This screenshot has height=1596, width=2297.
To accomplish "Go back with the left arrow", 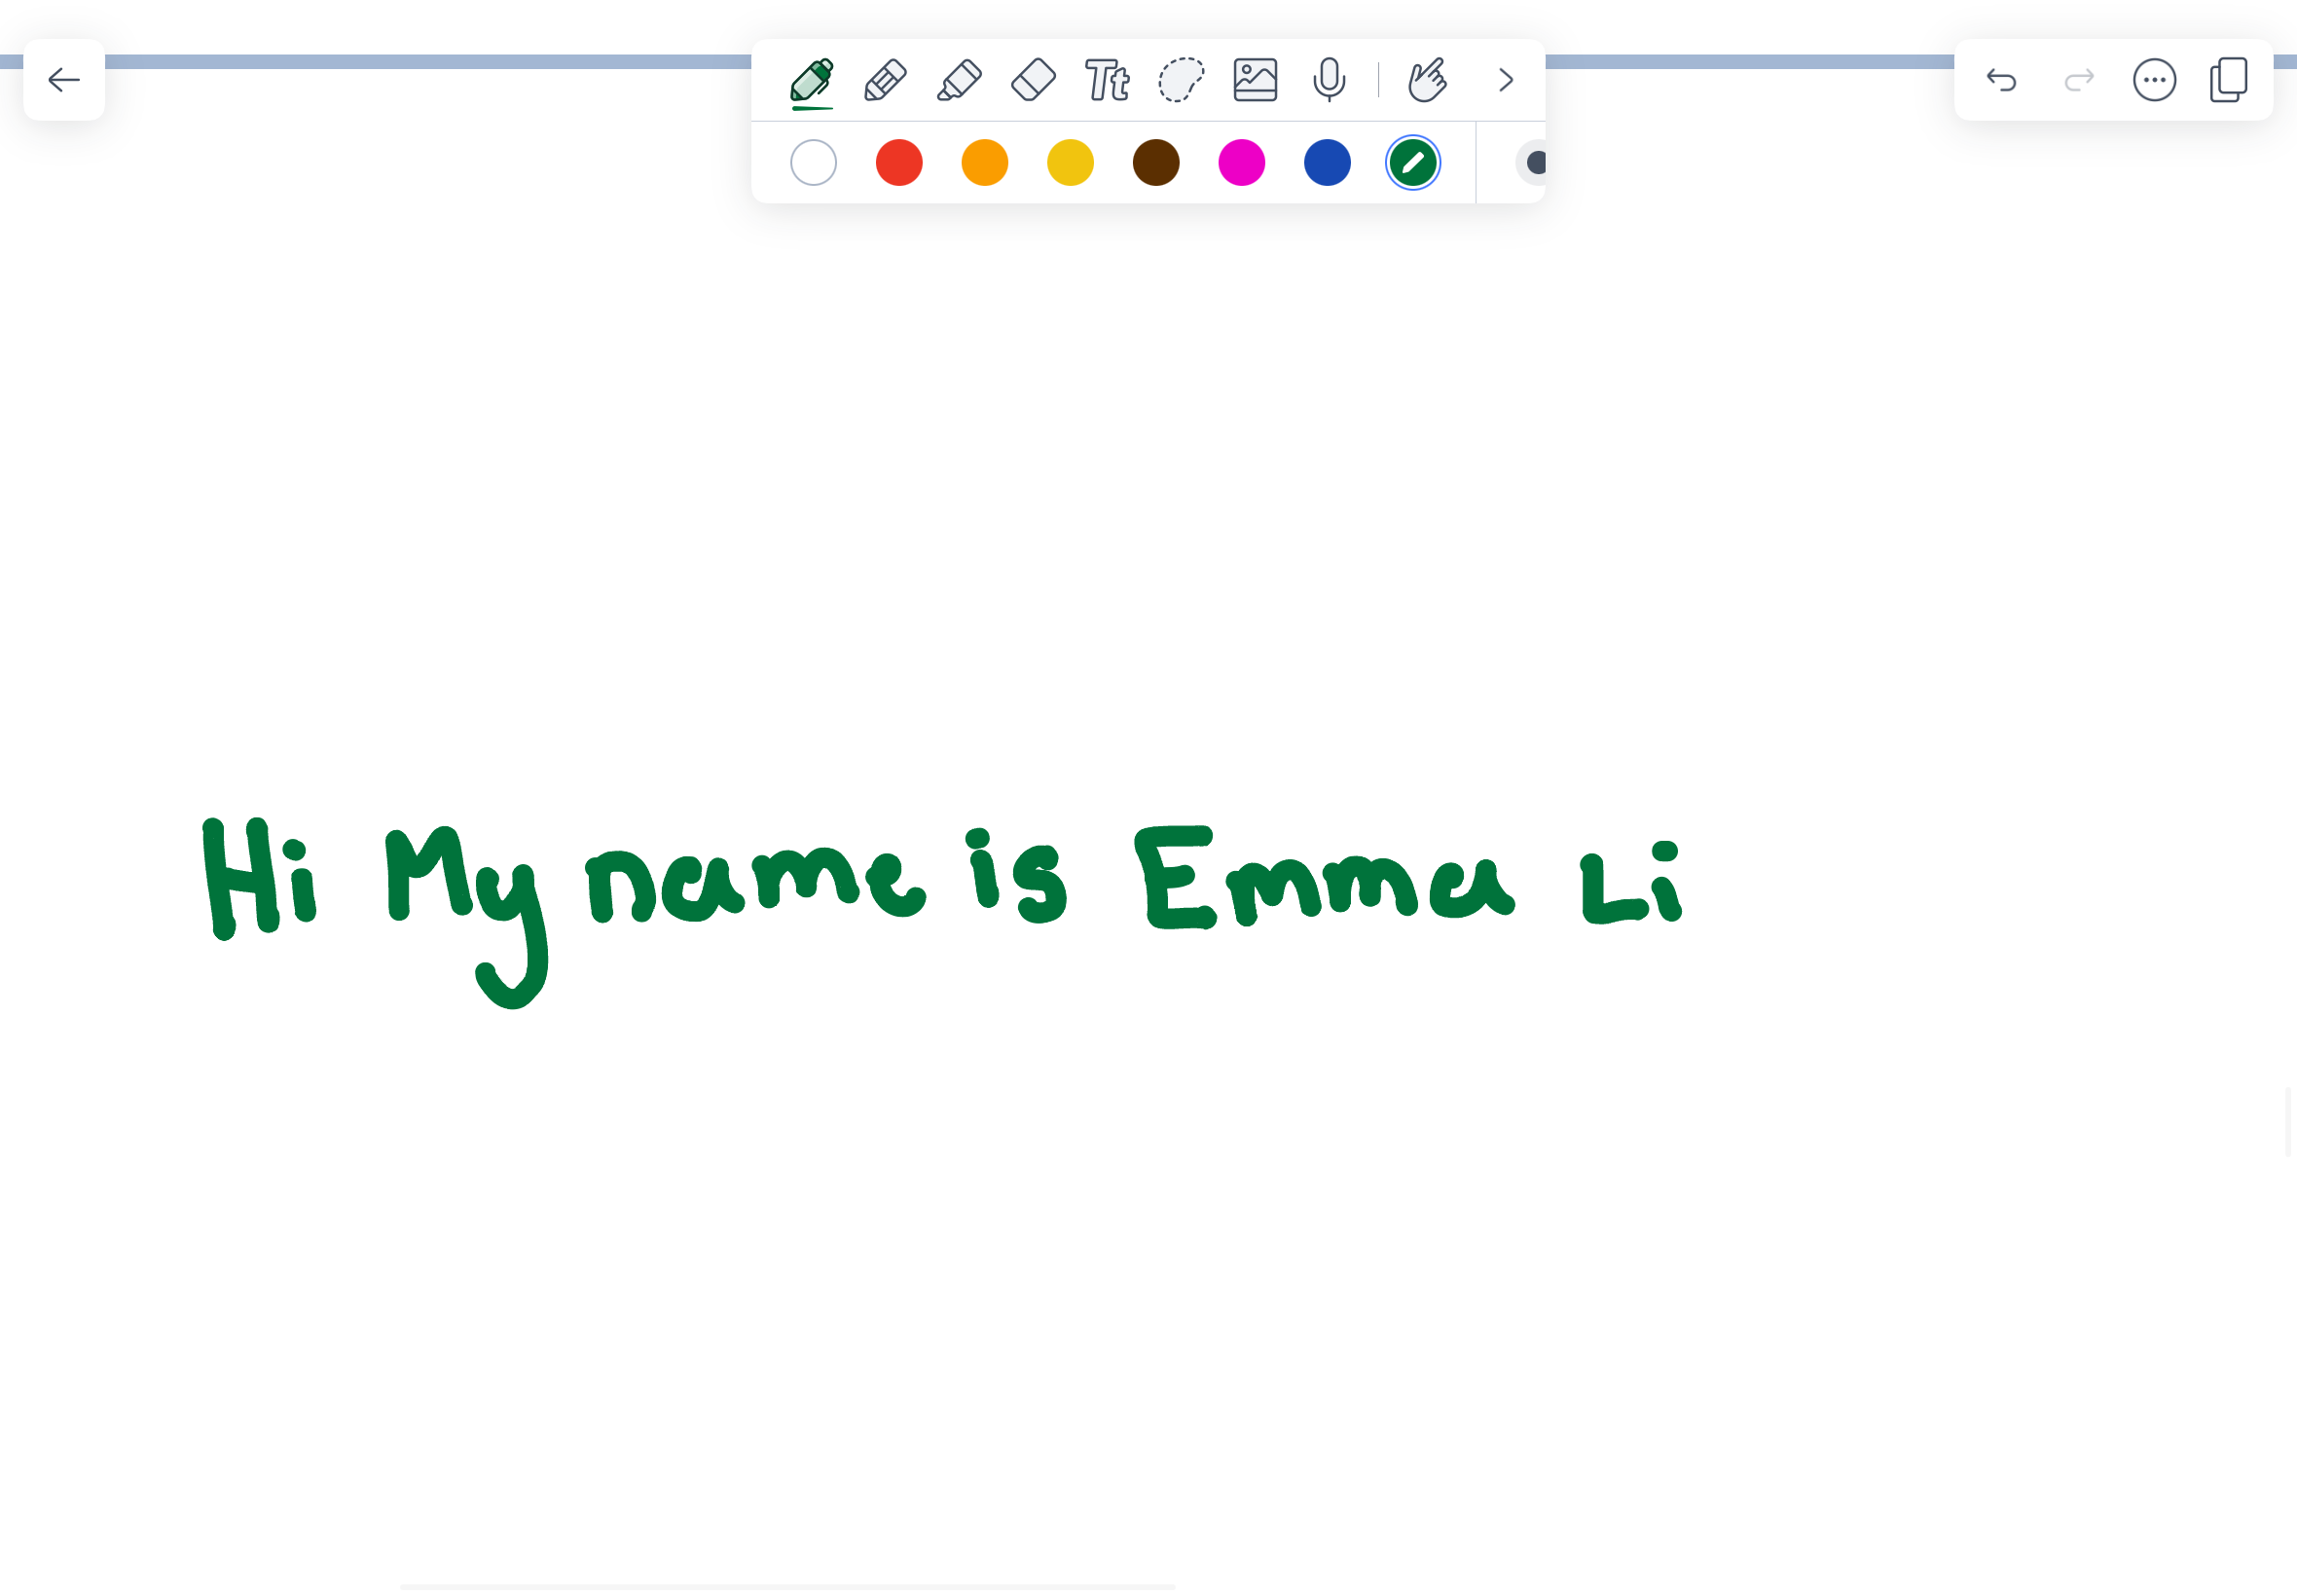I will pos(64,80).
